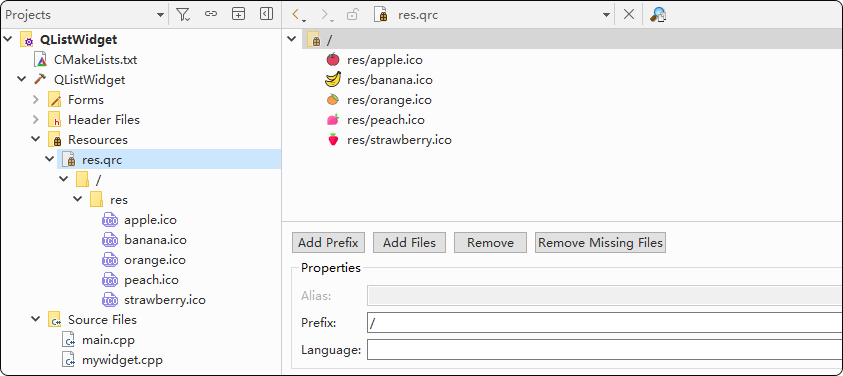Click the QListWidget hammer build icon

coord(40,79)
